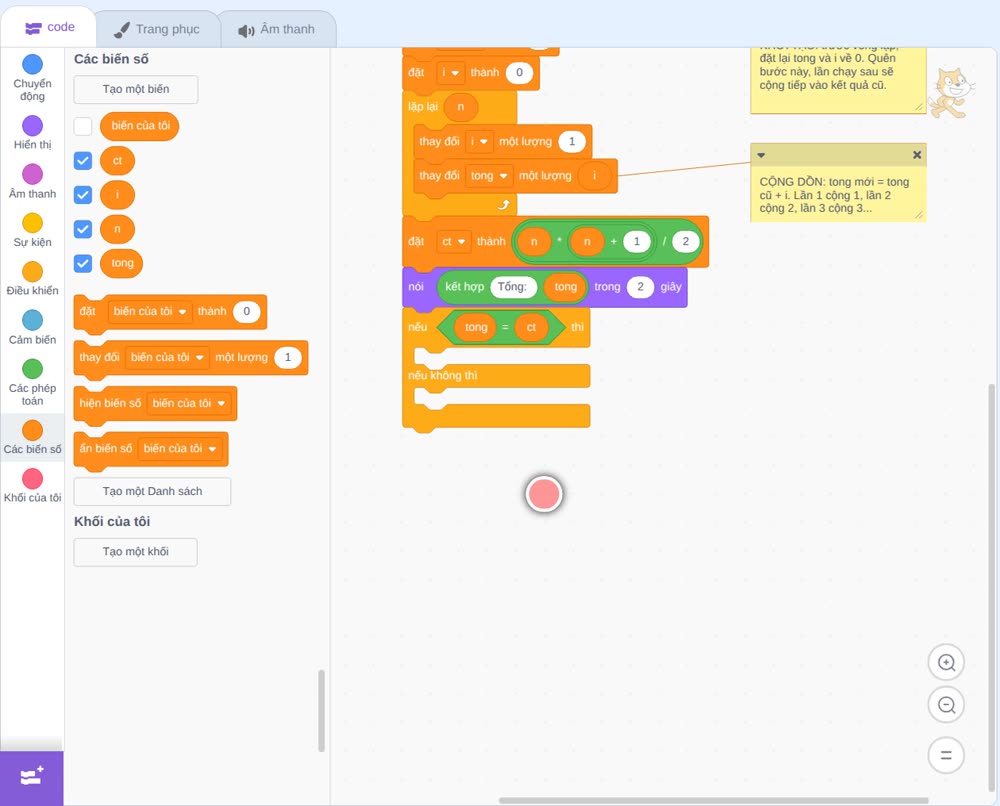Collapse the CỘNG DỒN comment
1000x806 pixels.
(x=761, y=155)
